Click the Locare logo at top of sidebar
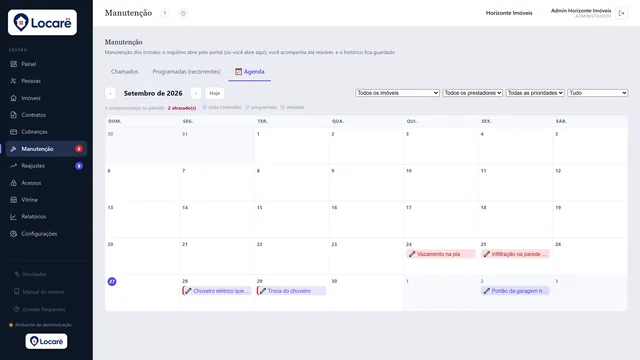This screenshot has height=360, width=640. pyautogui.click(x=42, y=22)
